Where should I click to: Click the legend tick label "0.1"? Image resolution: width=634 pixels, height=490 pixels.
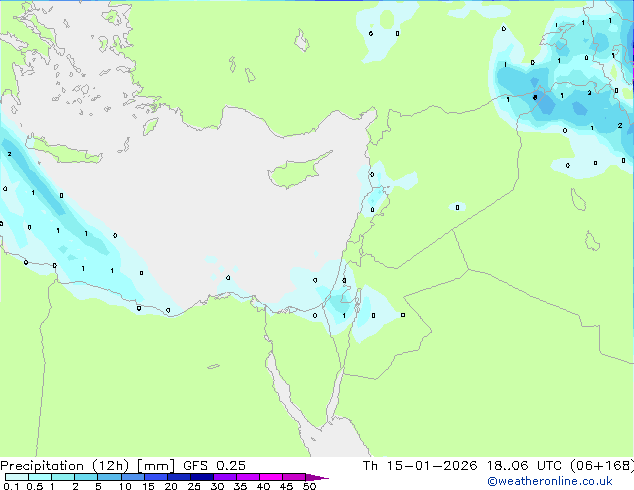pos(11,486)
